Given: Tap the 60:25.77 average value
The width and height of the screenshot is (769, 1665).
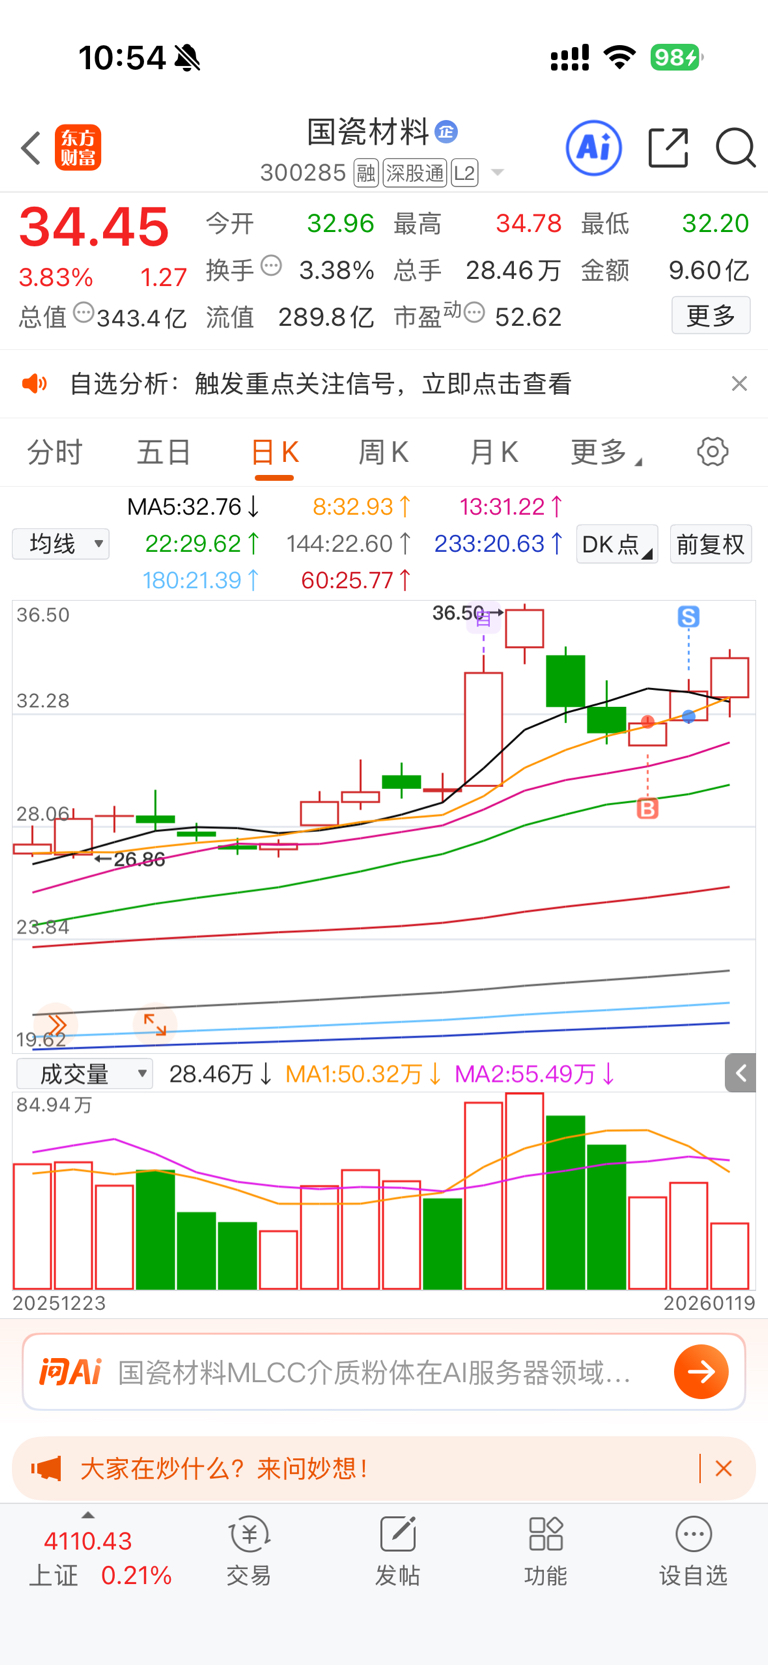Looking at the screenshot, I should pos(356,580).
